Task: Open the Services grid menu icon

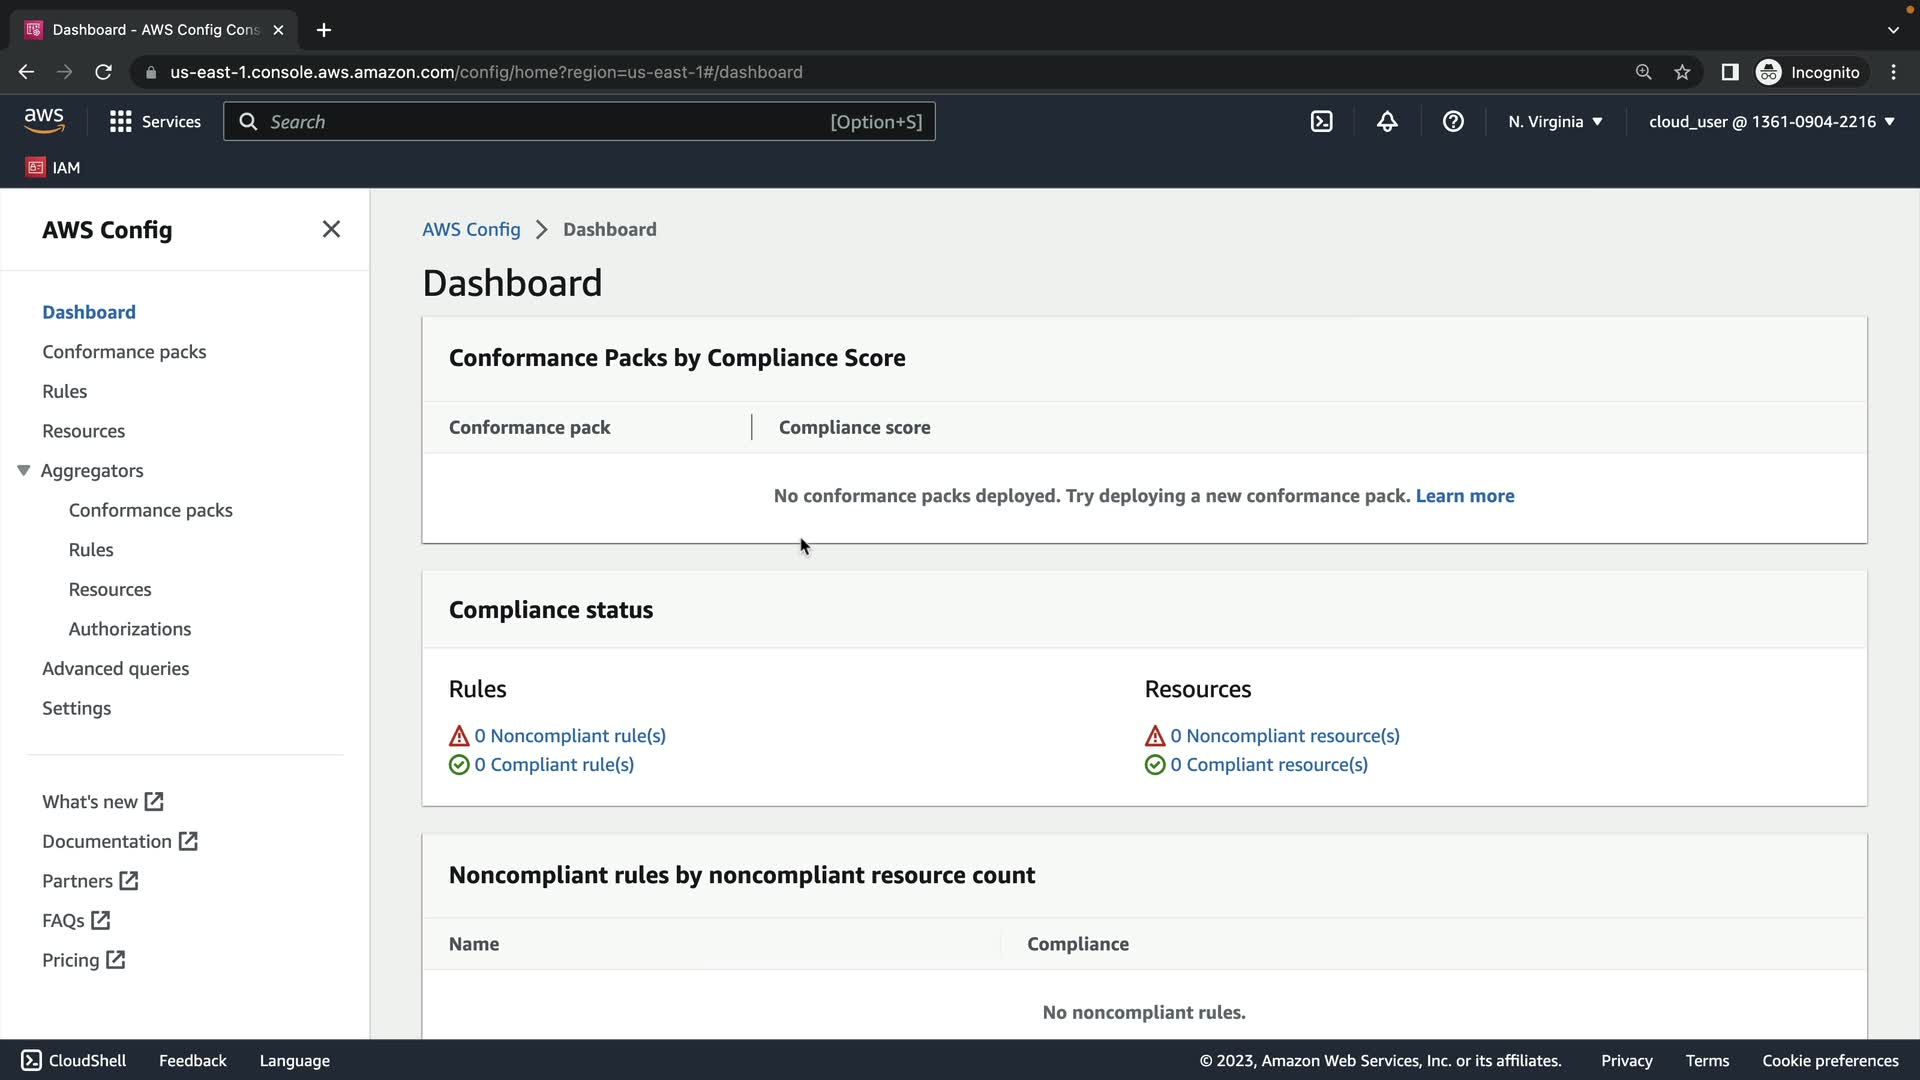Action: pyautogui.click(x=121, y=121)
